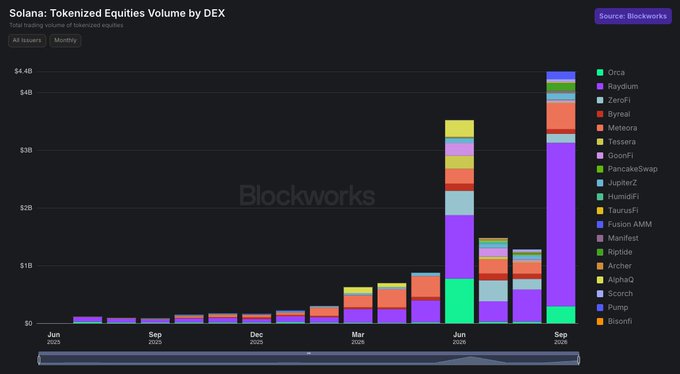Click the range slider top center grip
The height and width of the screenshot is (374, 680).
[x=309, y=354]
